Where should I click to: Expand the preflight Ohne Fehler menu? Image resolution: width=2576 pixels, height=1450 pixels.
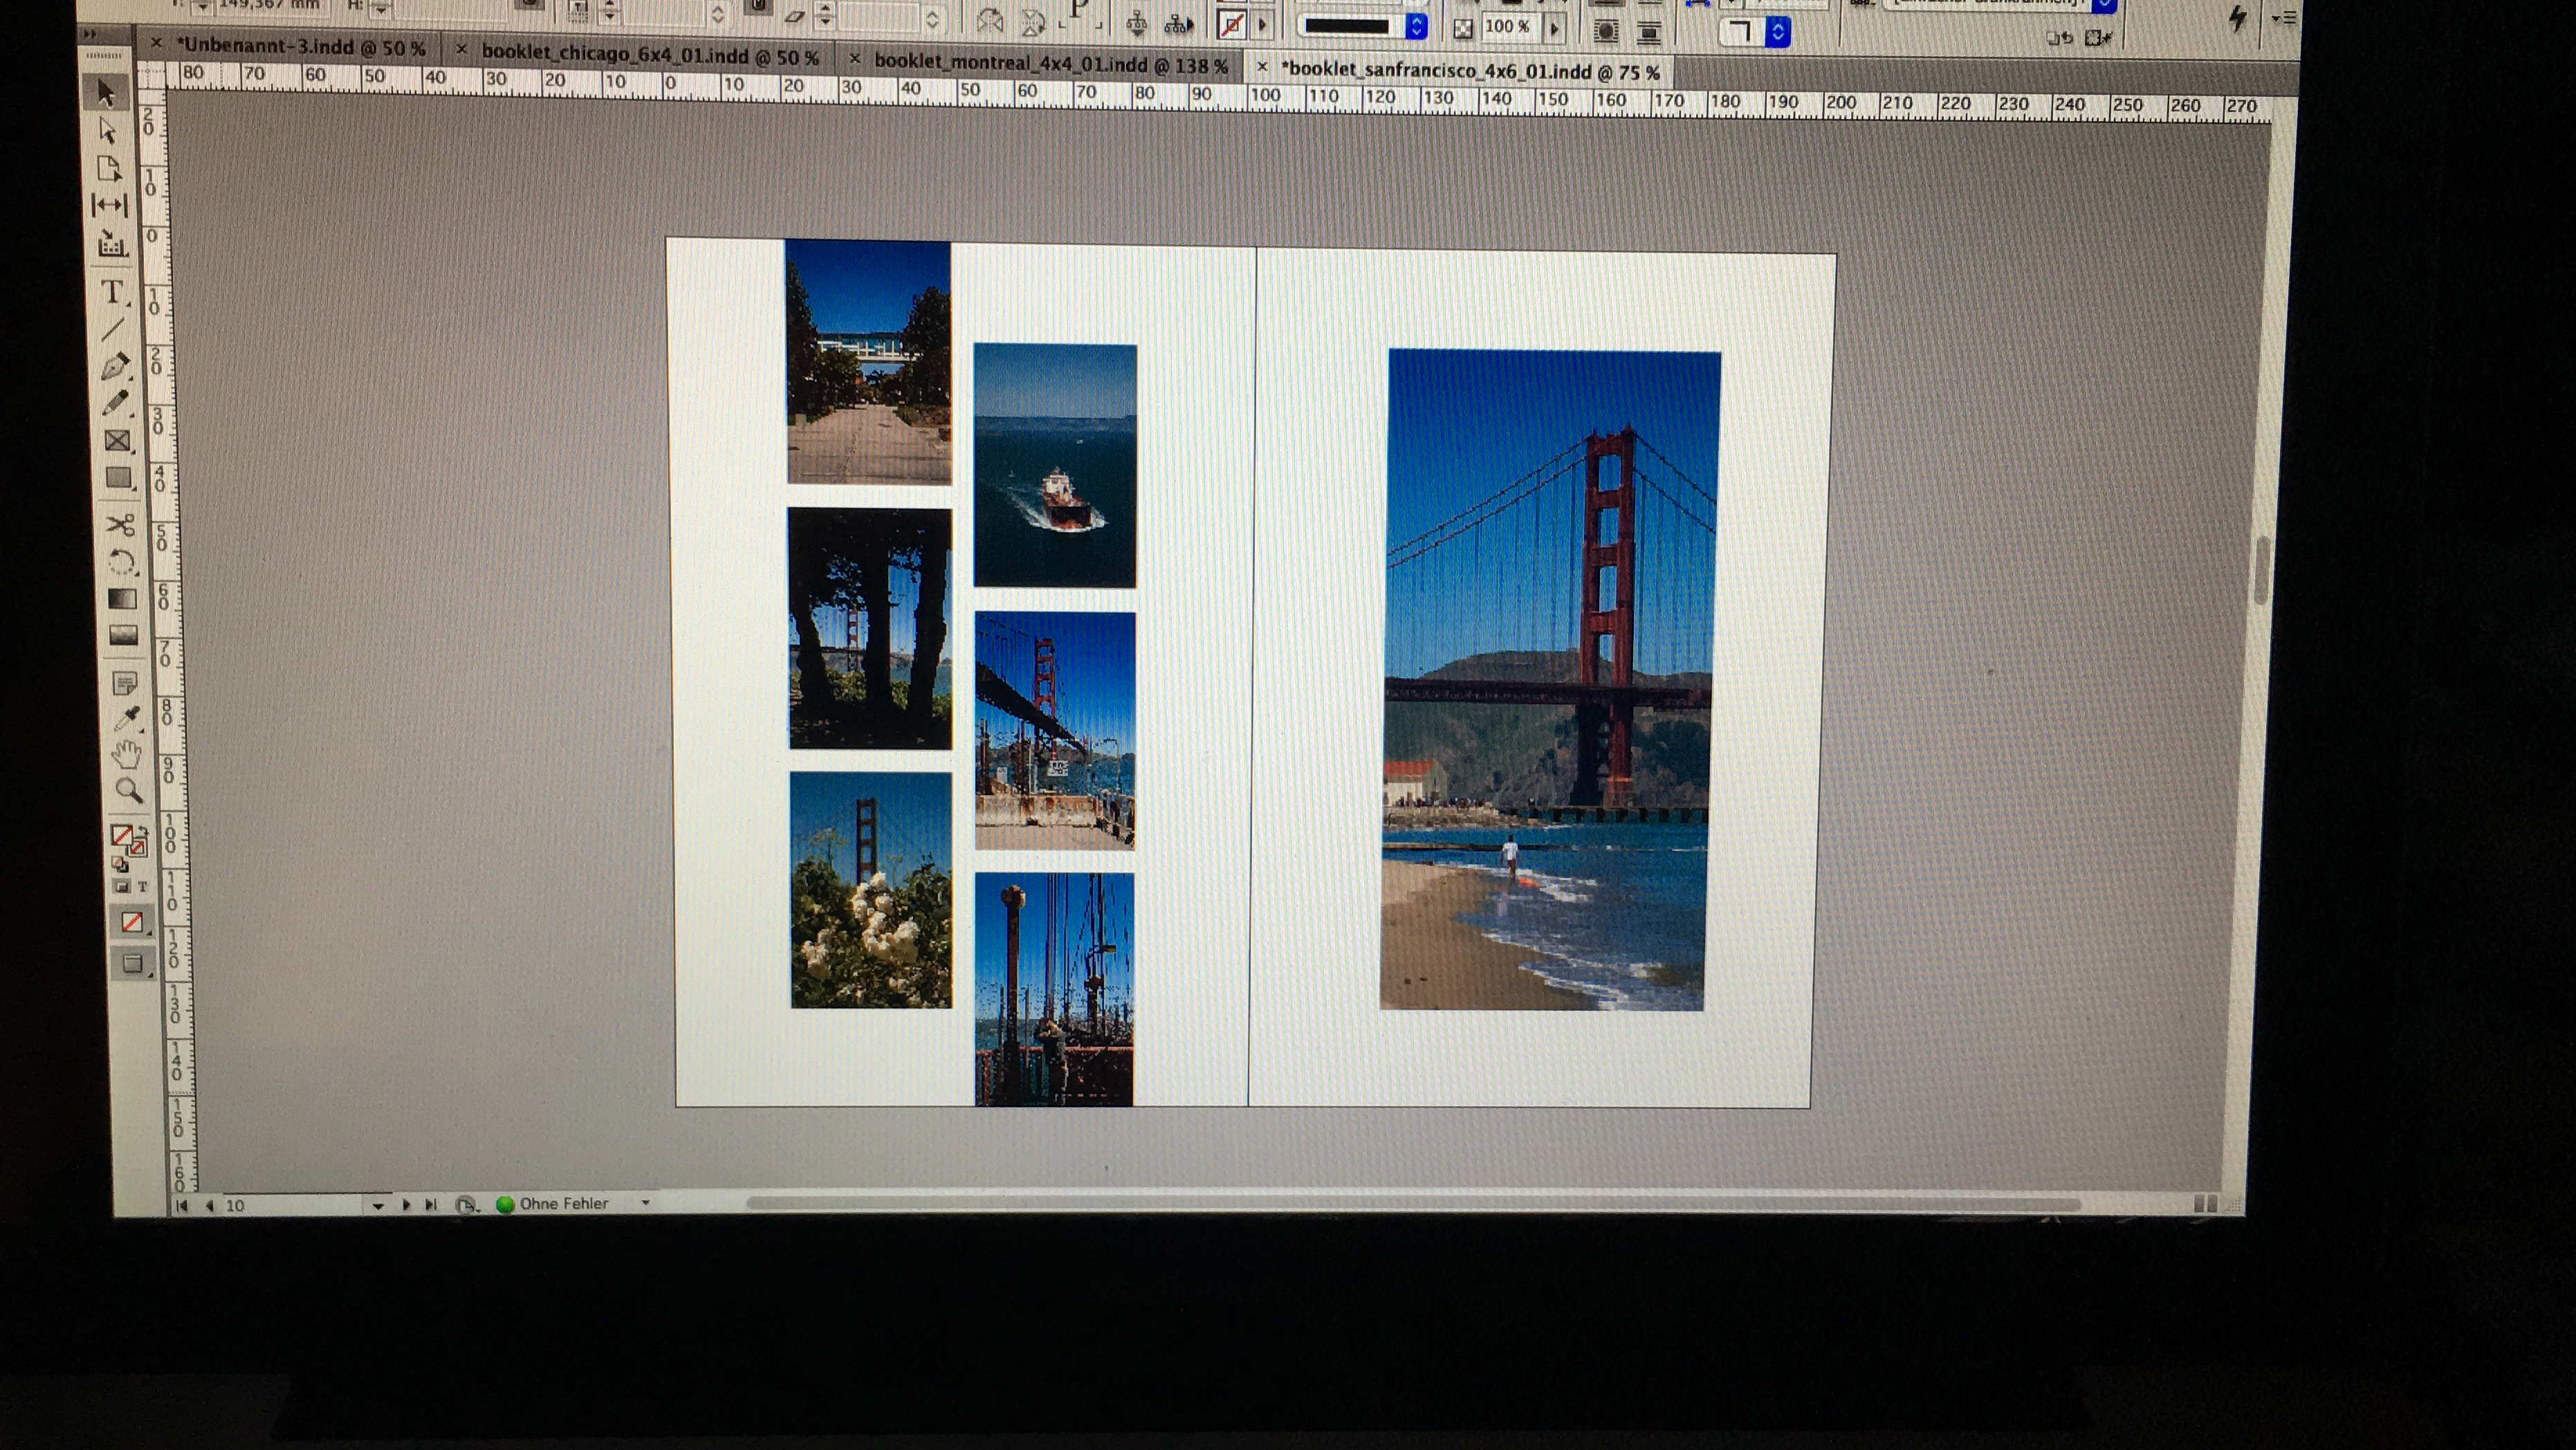[645, 1203]
